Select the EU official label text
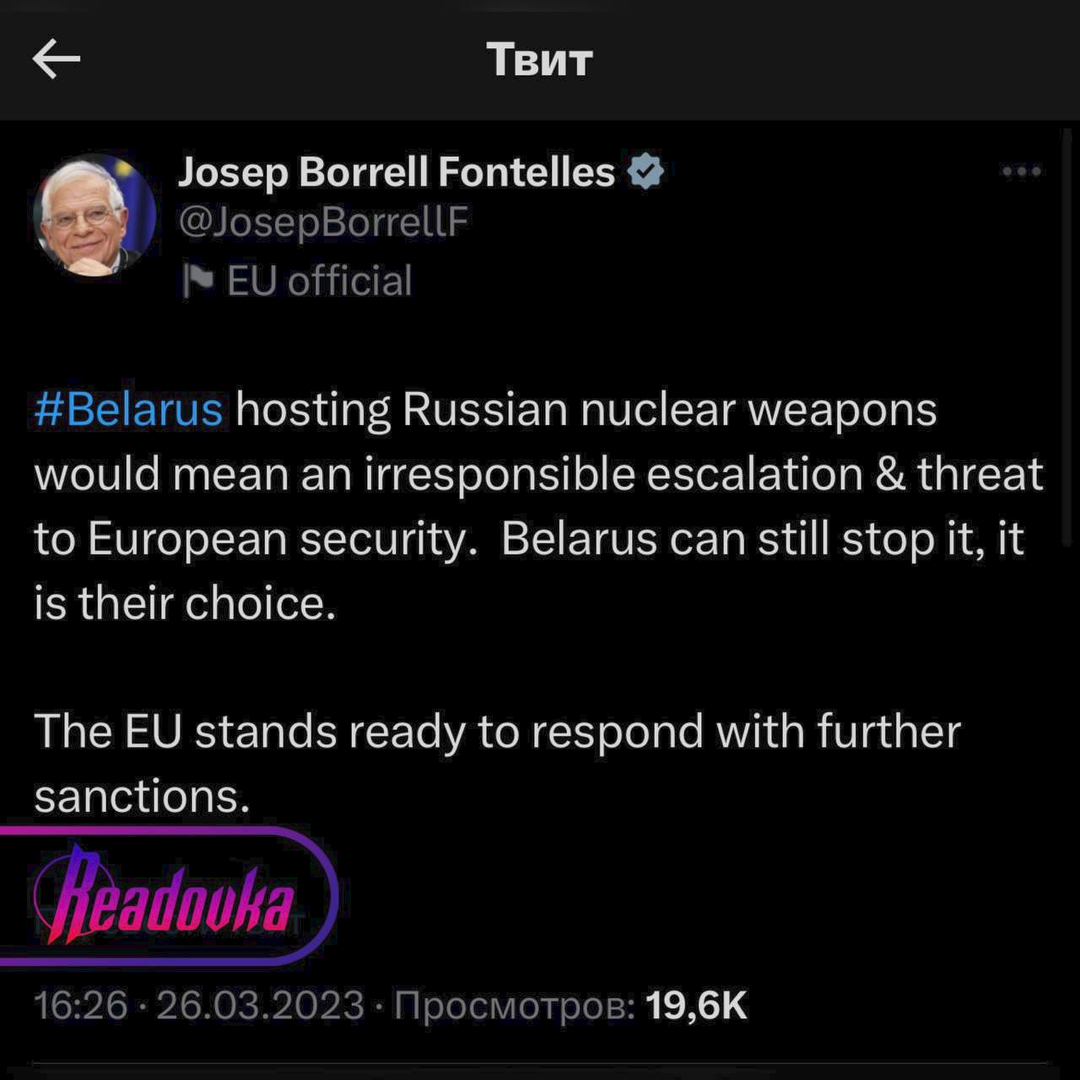 click(x=319, y=281)
